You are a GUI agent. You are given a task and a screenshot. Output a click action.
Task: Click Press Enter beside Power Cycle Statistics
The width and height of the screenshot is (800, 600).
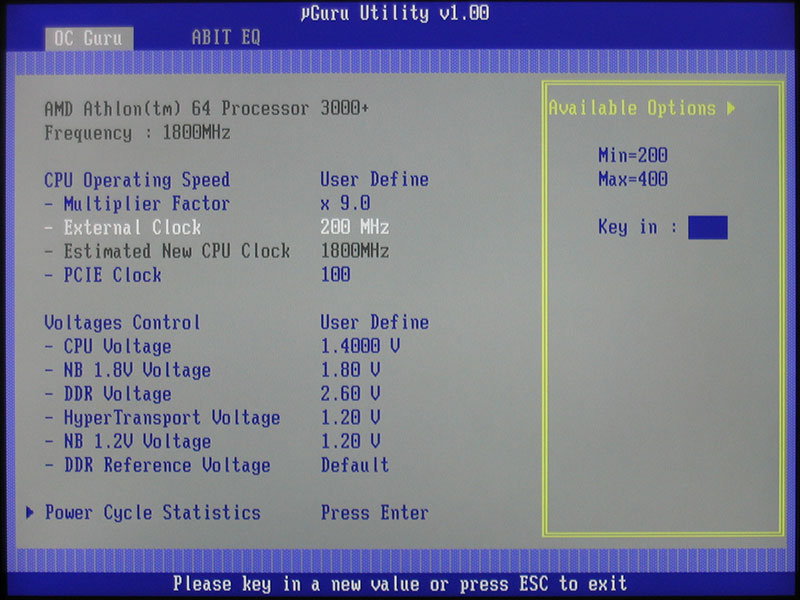click(x=374, y=513)
